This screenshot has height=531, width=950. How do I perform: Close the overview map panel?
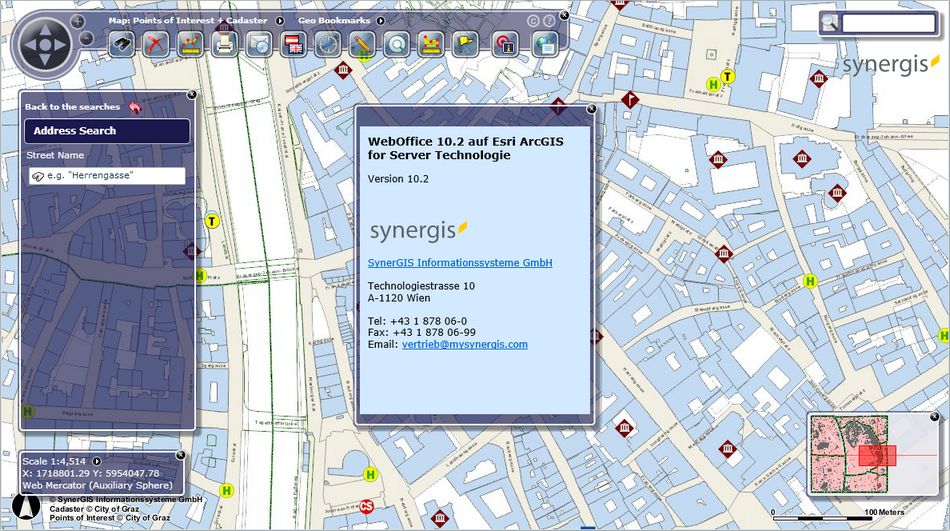pyautogui.click(x=934, y=416)
